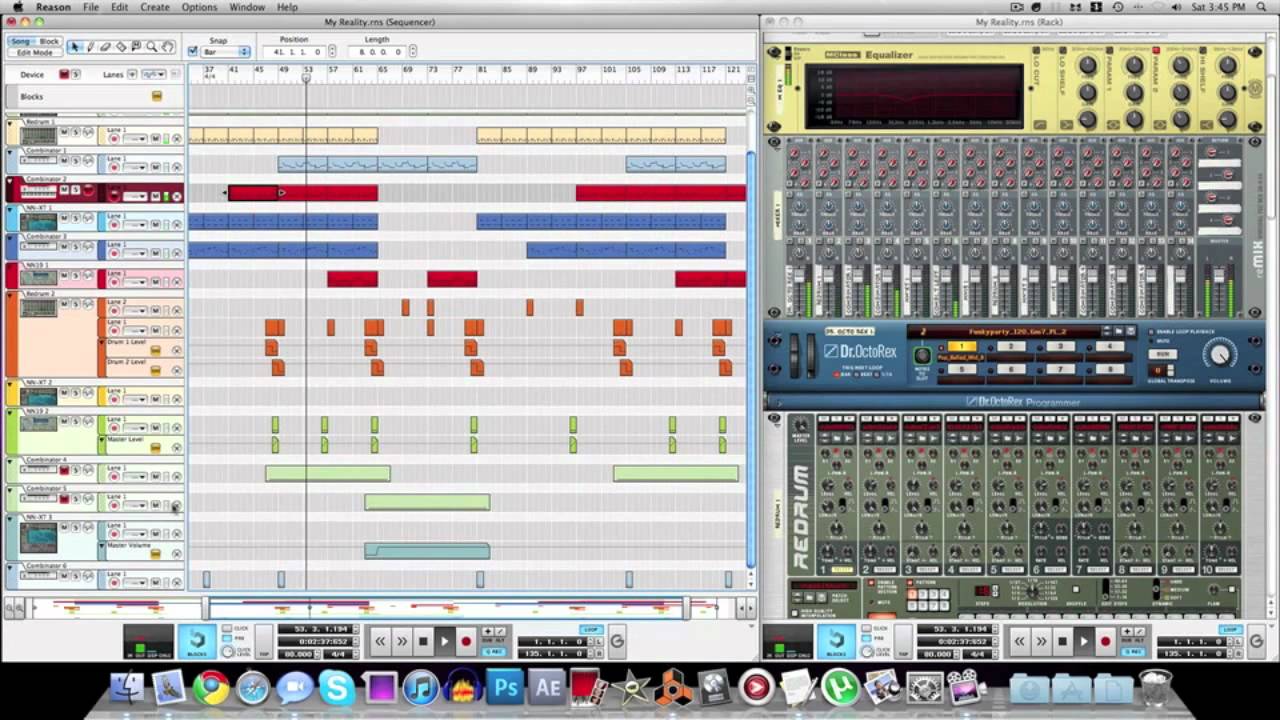Select the Pencil tool in sequencer toolbar
Viewport: 1280px width, 720px height.
[91, 47]
